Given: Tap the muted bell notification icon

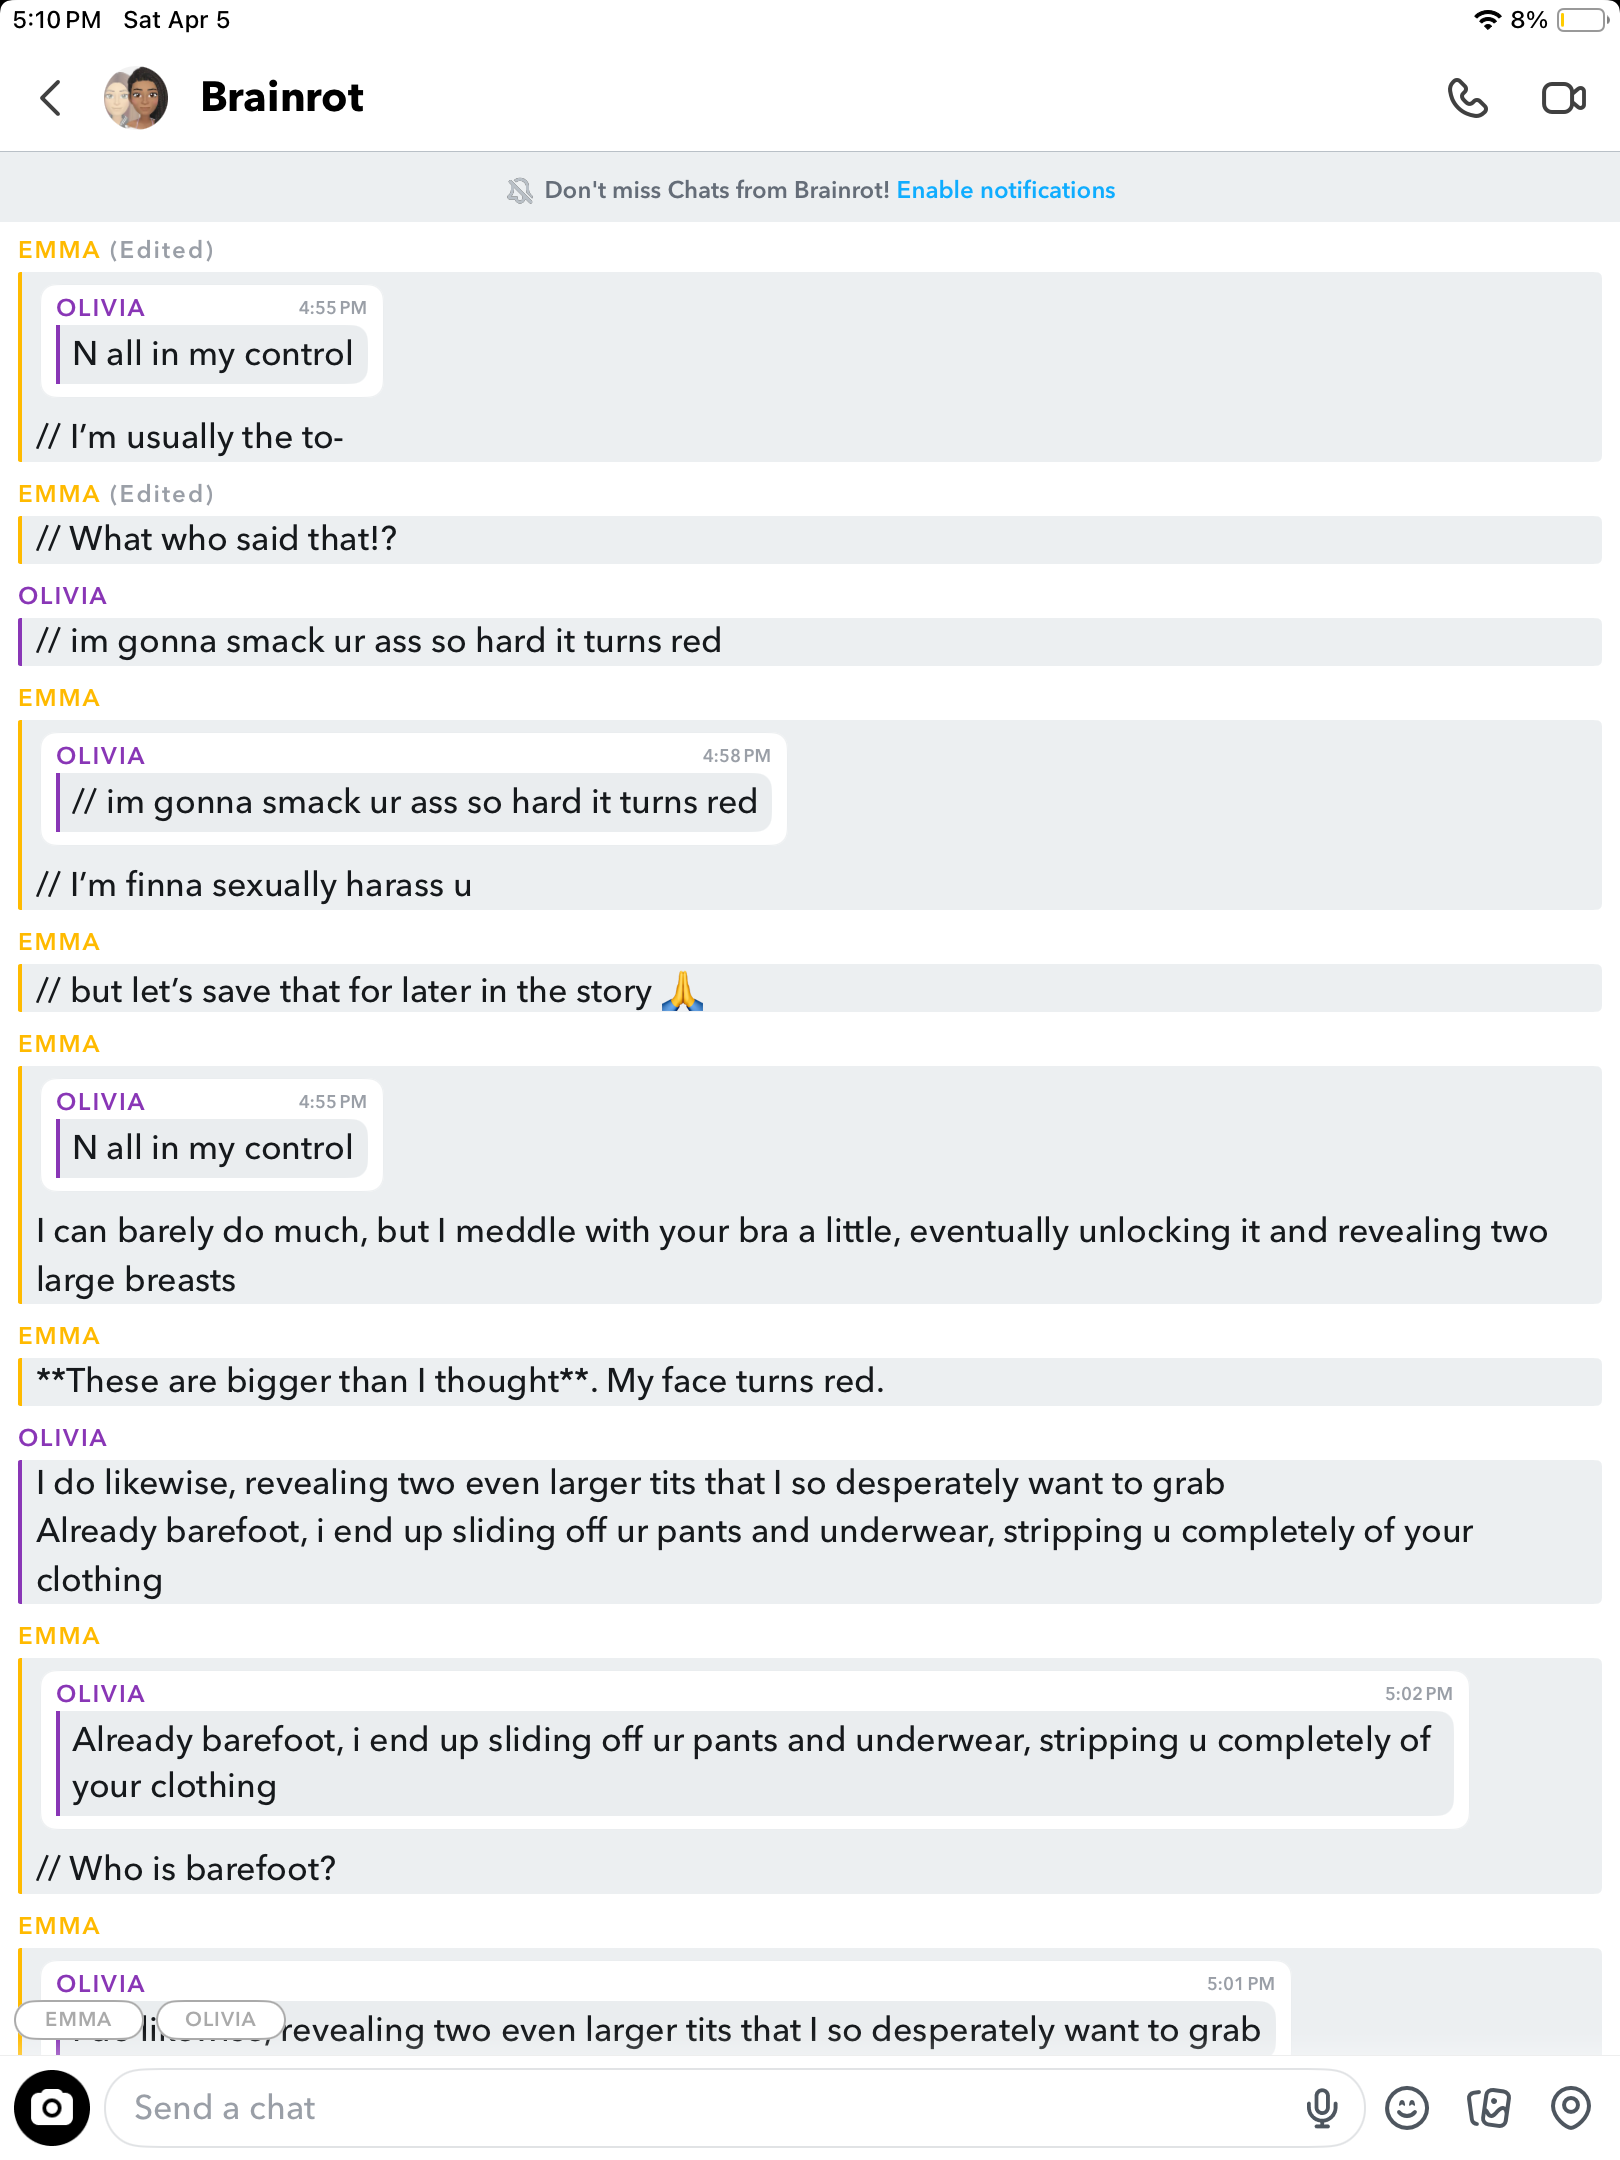Looking at the screenshot, I should 520,190.
